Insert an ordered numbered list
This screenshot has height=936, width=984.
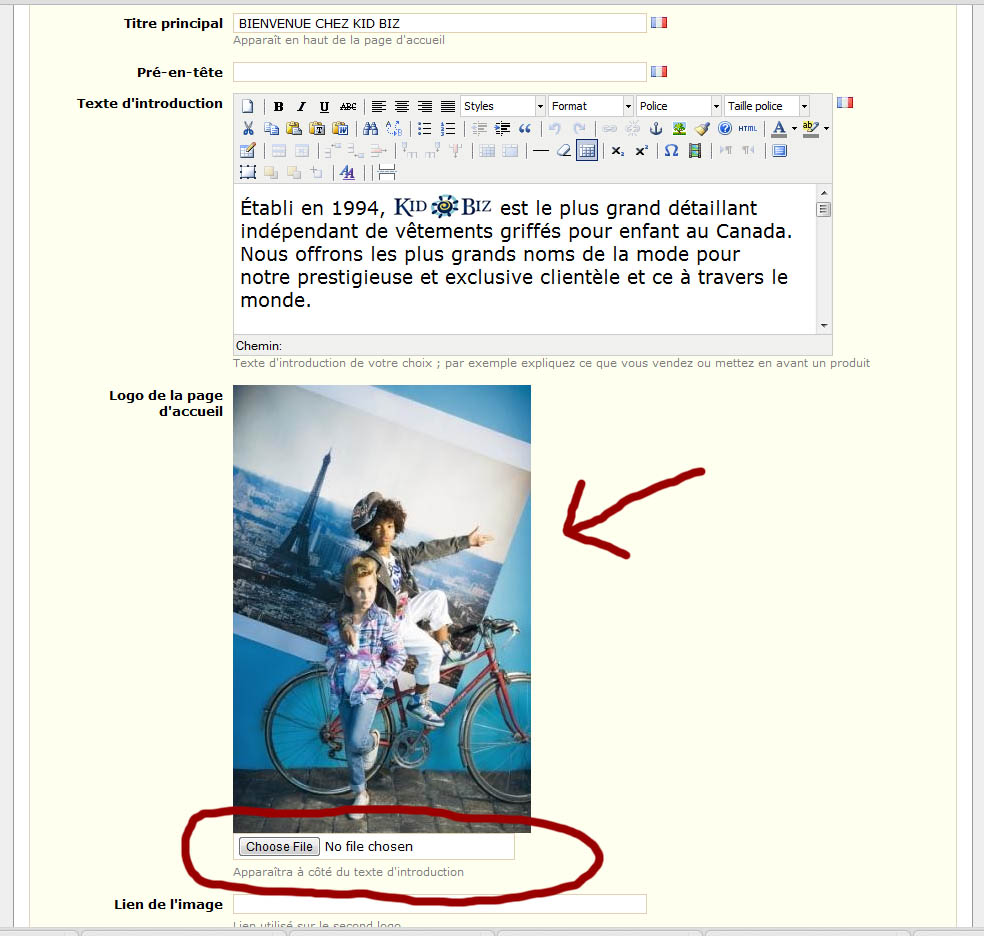click(447, 129)
